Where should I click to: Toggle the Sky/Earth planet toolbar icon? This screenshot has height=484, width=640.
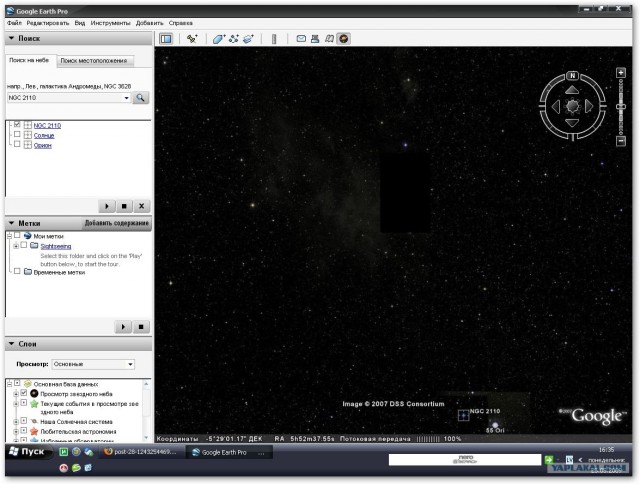[x=344, y=39]
